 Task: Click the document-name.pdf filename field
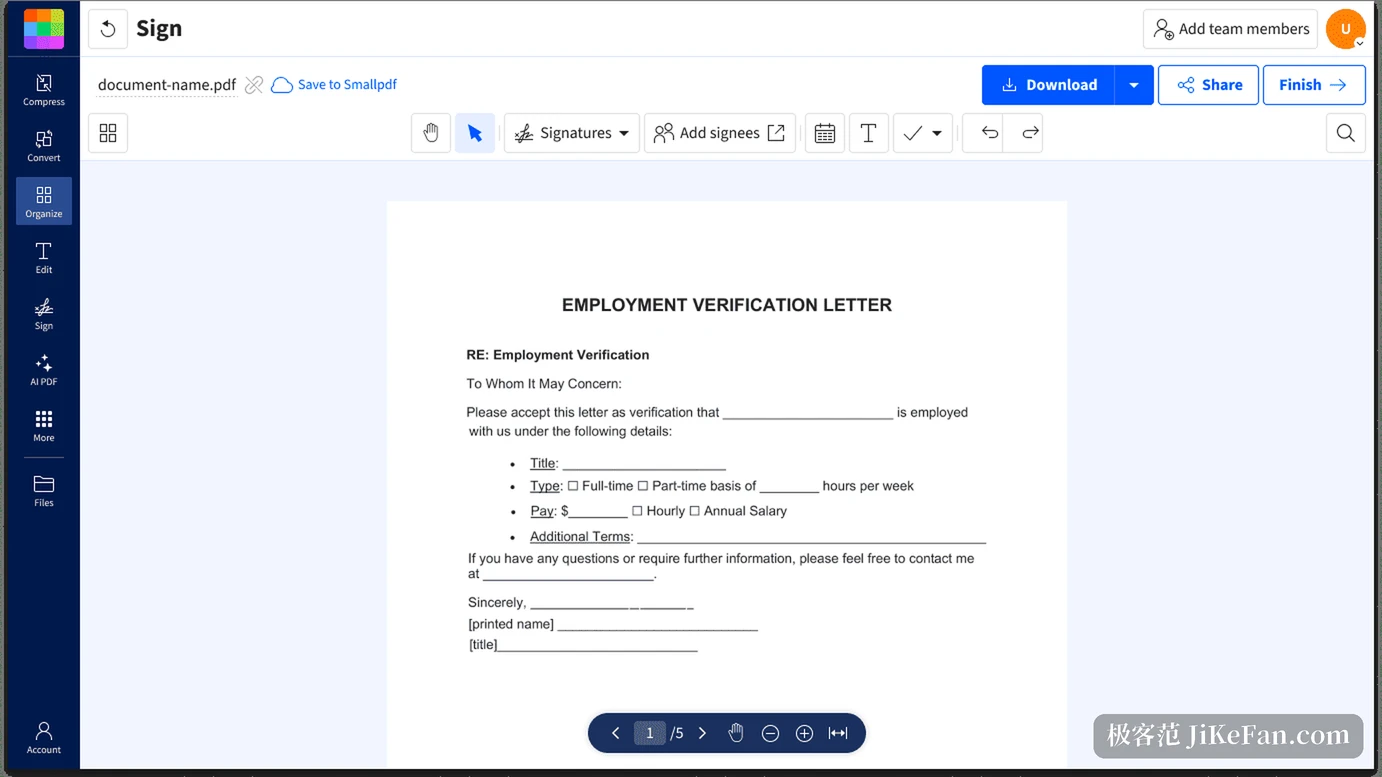click(167, 85)
